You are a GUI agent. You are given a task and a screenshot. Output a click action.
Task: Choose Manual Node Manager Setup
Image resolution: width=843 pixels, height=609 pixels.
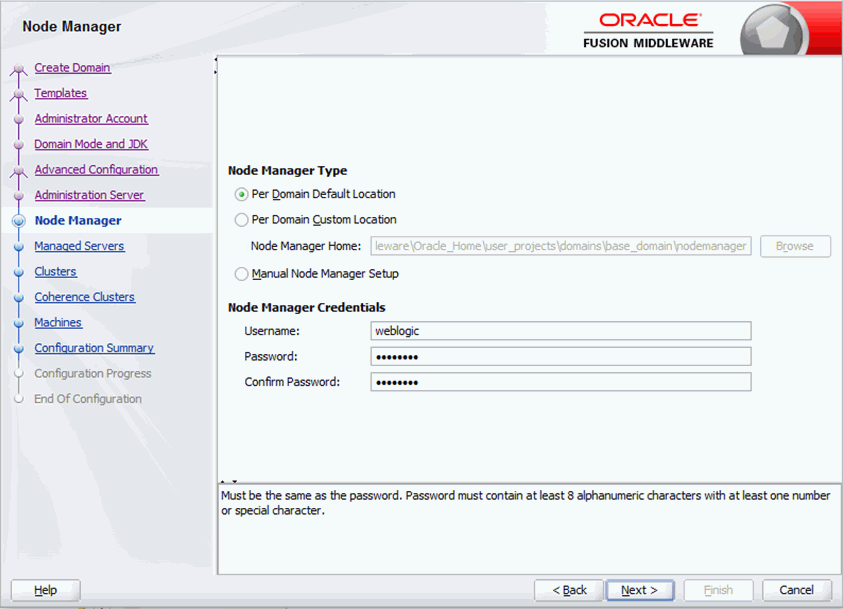click(241, 274)
